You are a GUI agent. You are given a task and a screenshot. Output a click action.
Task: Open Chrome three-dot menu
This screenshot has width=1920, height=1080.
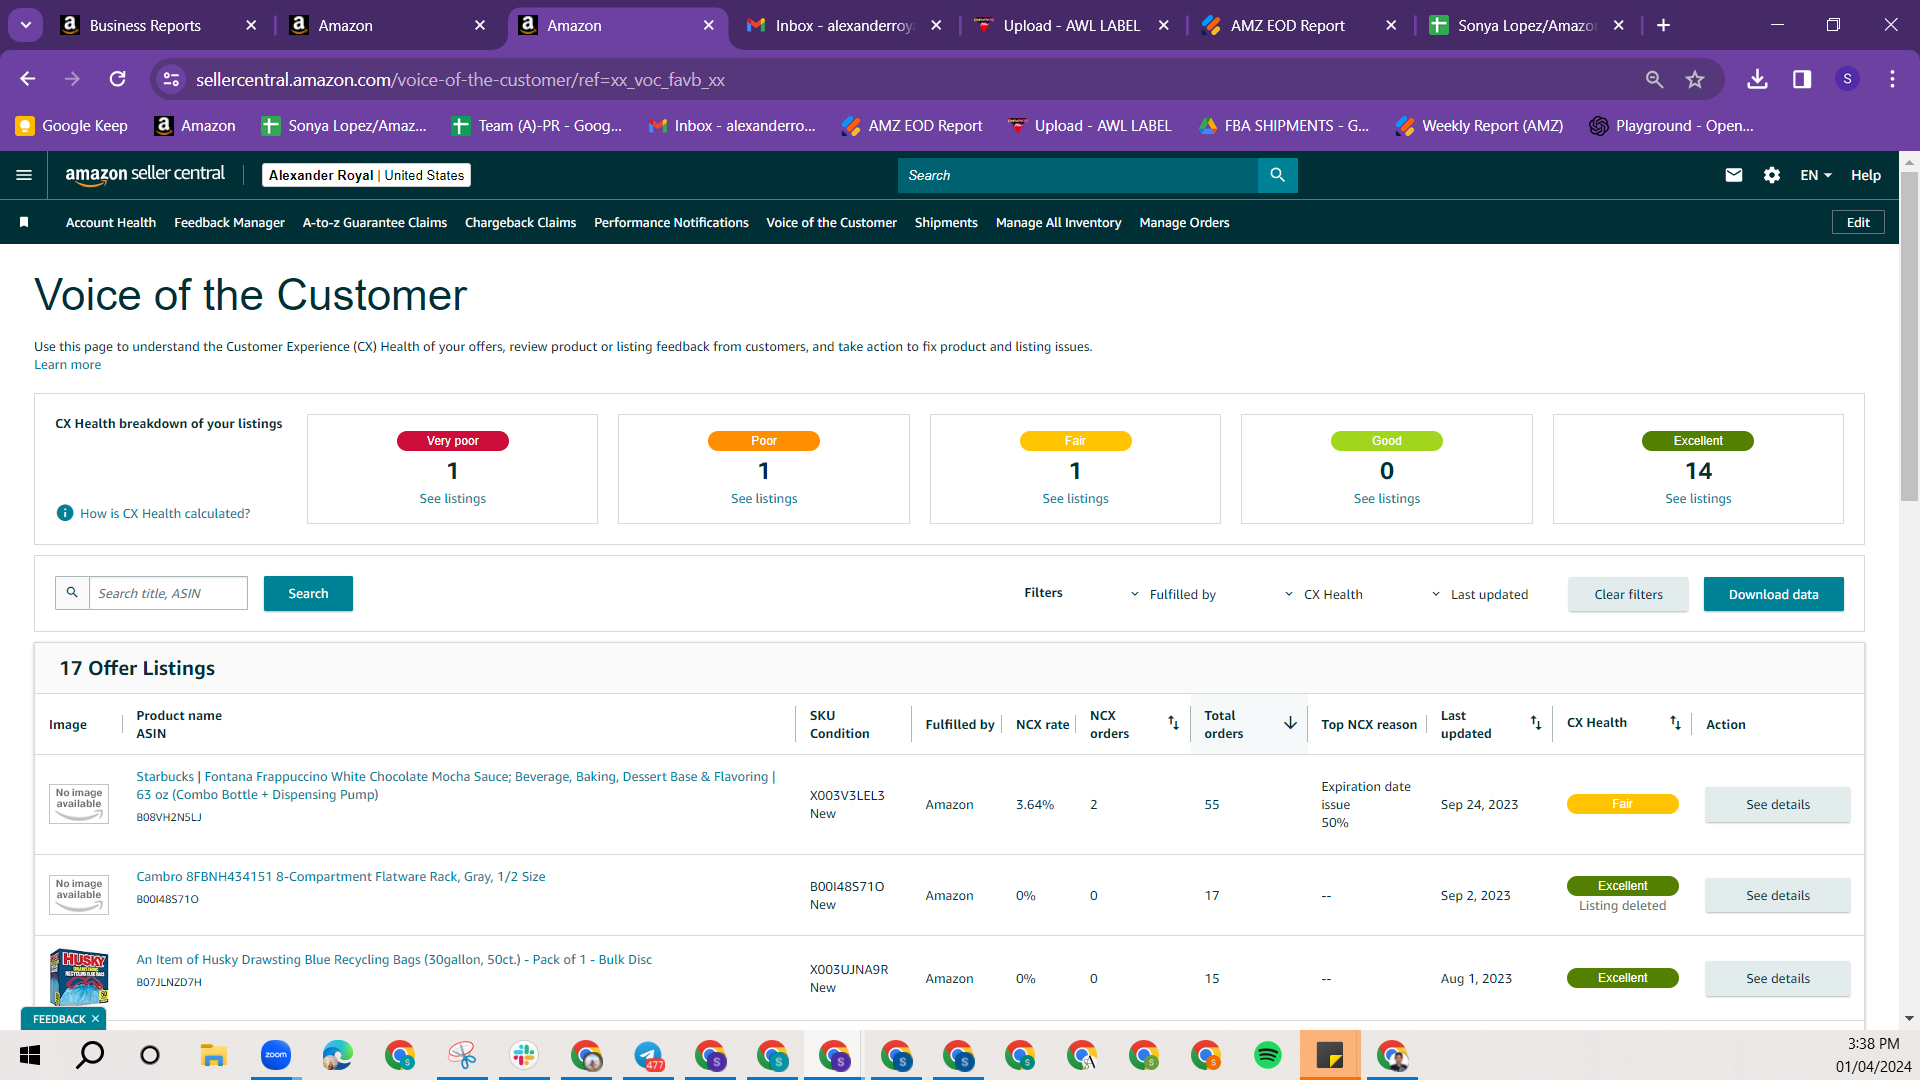pyautogui.click(x=1892, y=79)
